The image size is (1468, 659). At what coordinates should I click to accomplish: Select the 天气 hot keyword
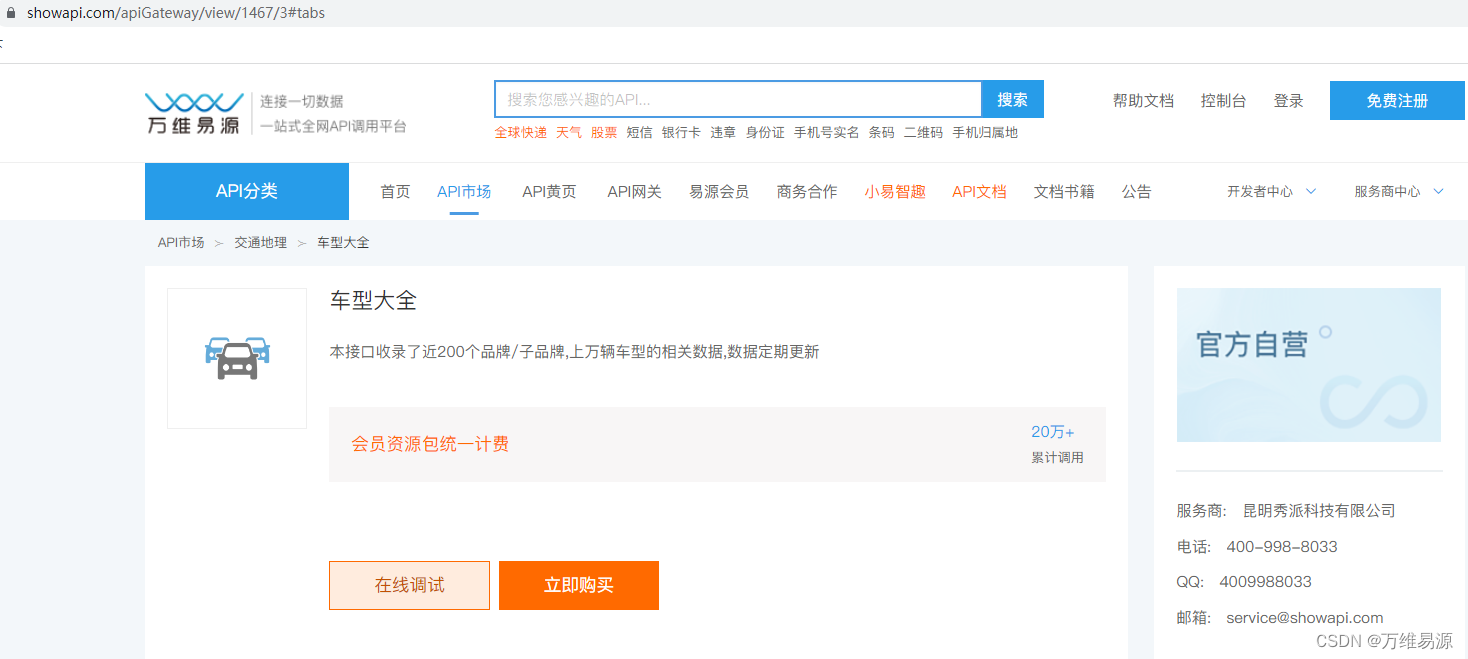(569, 132)
